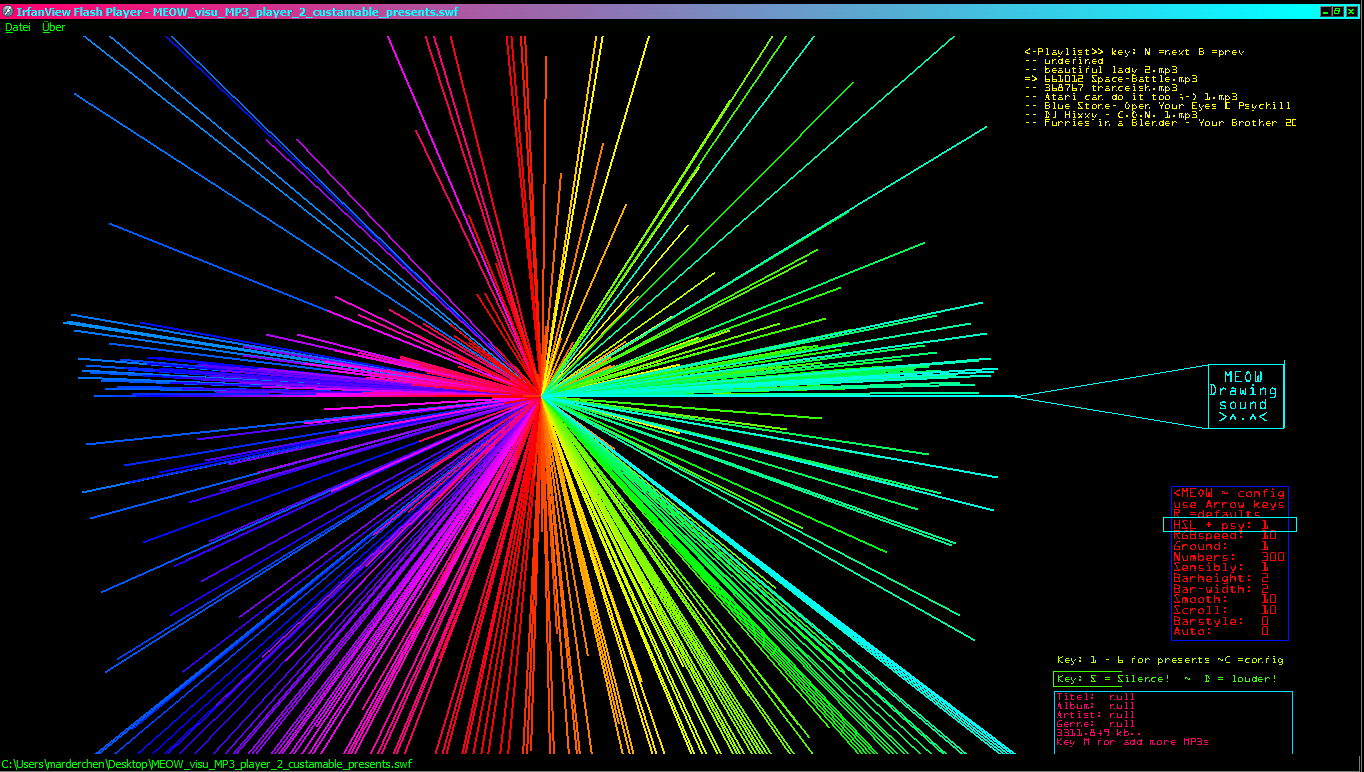Click the 'Album: null' info line

click(x=1096, y=706)
